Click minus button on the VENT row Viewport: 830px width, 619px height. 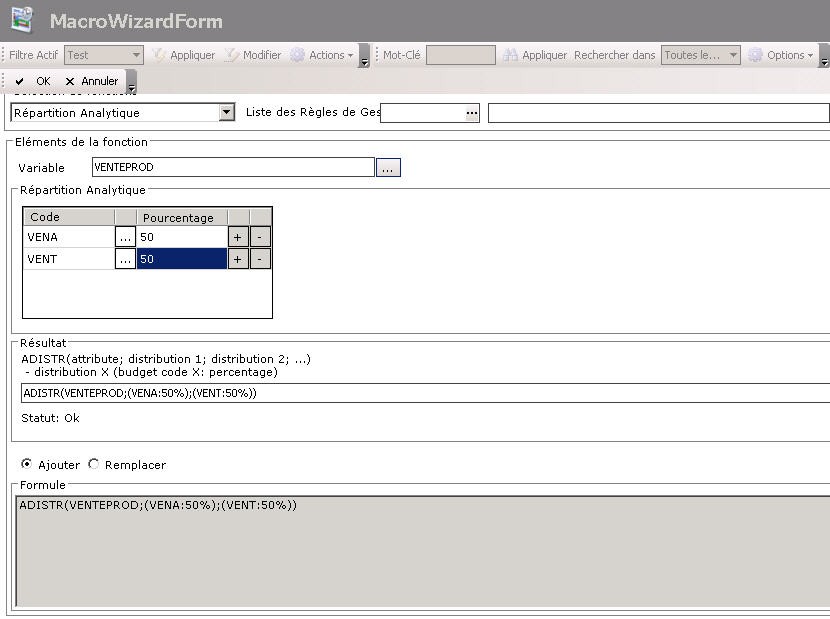pyautogui.click(x=260, y=259)
